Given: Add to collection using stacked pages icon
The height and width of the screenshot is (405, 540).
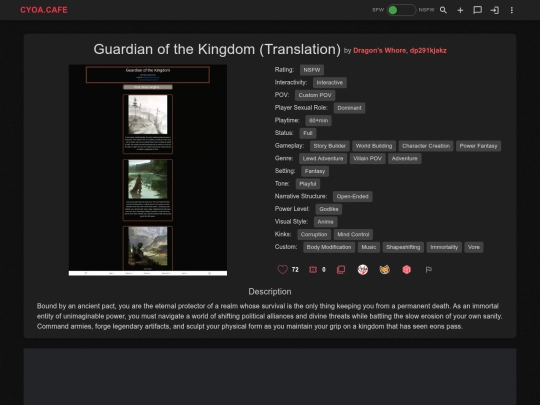Looking at the screenshot, I should [341, 270].
